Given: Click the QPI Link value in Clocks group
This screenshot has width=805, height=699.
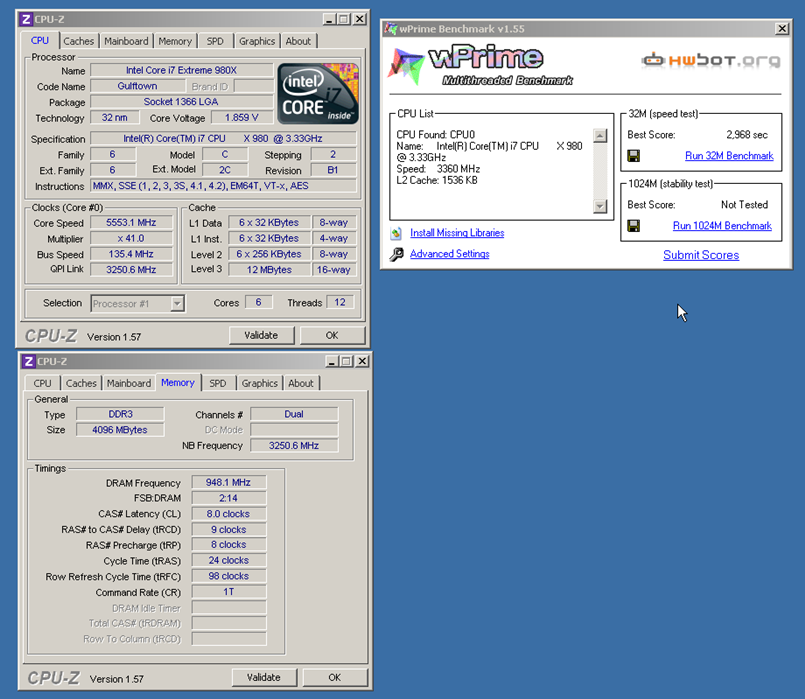Looking at the screenshot, I should coord(131,270).
